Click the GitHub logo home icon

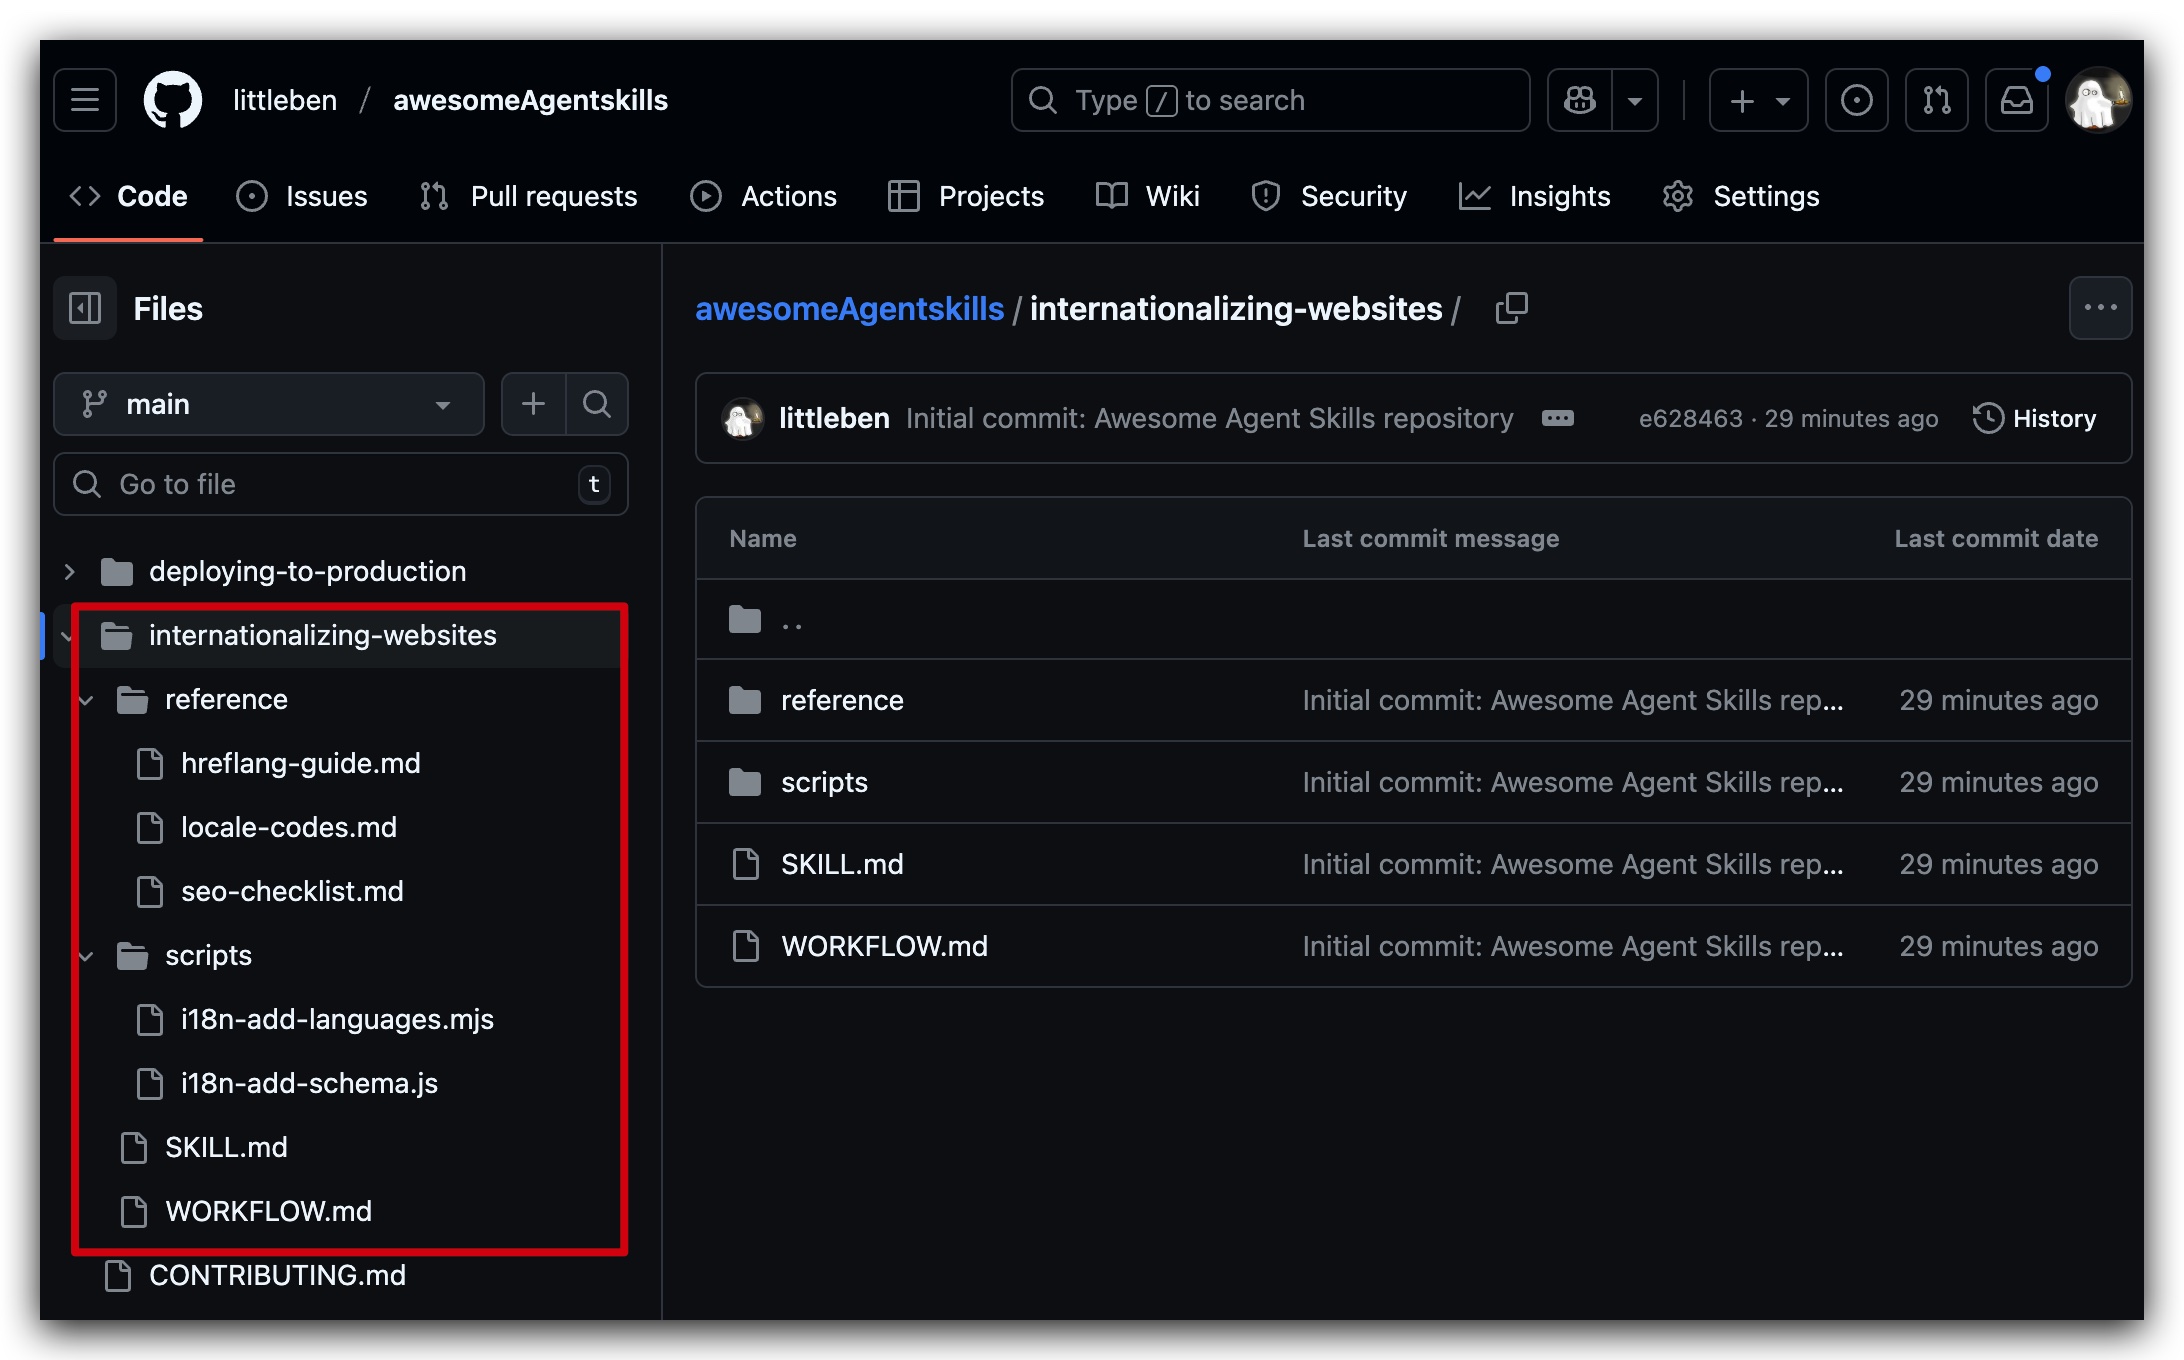(x=173, y=100)
